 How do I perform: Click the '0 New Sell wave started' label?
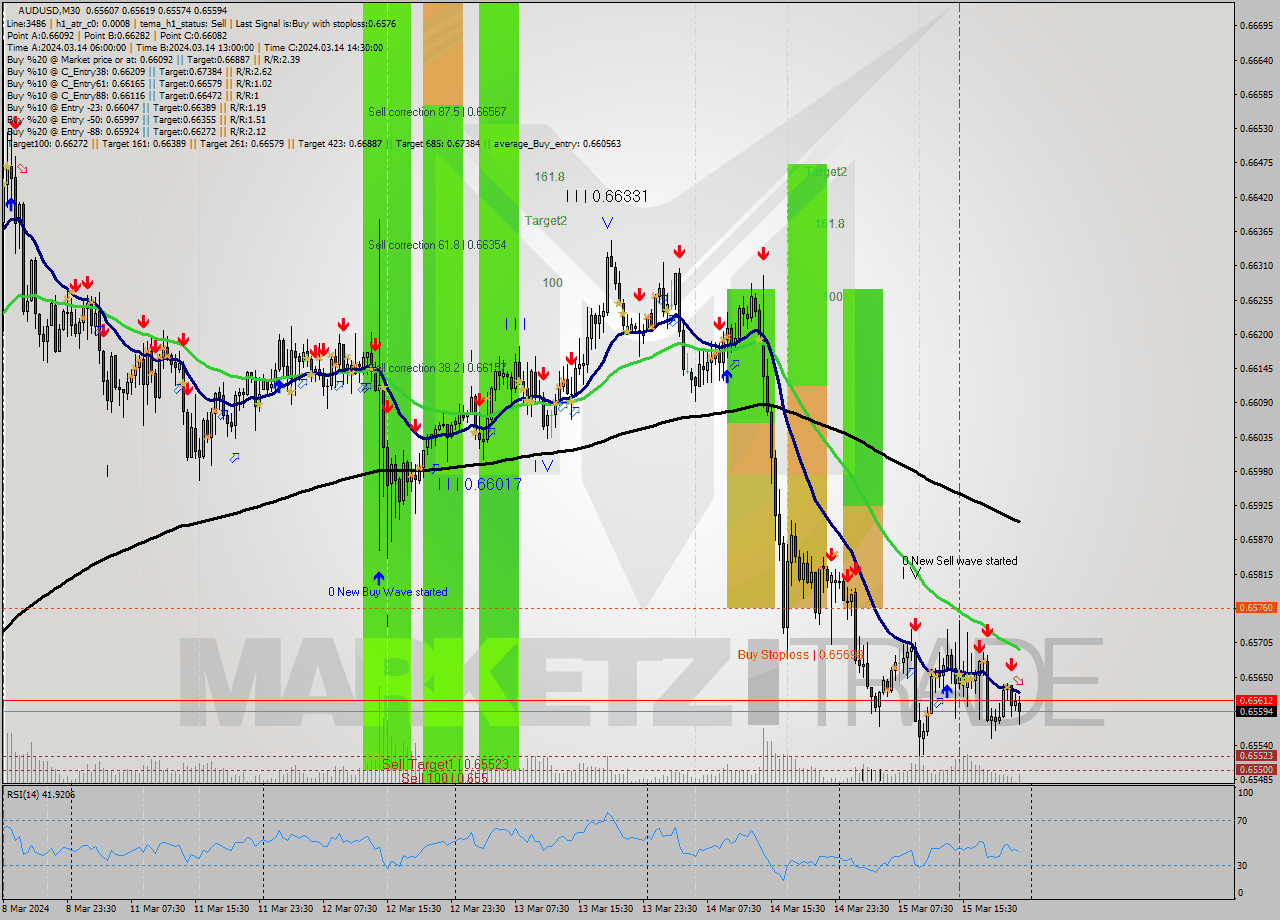point(960,561)
